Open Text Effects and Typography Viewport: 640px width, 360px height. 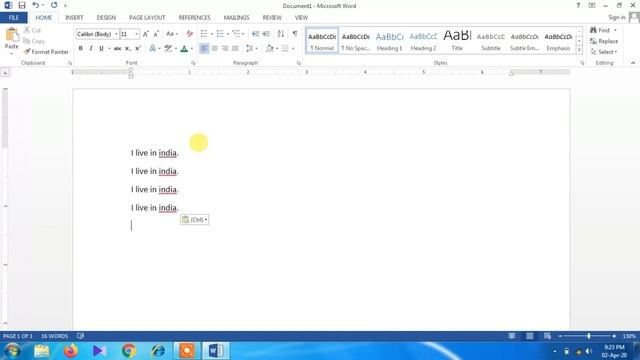153,49
